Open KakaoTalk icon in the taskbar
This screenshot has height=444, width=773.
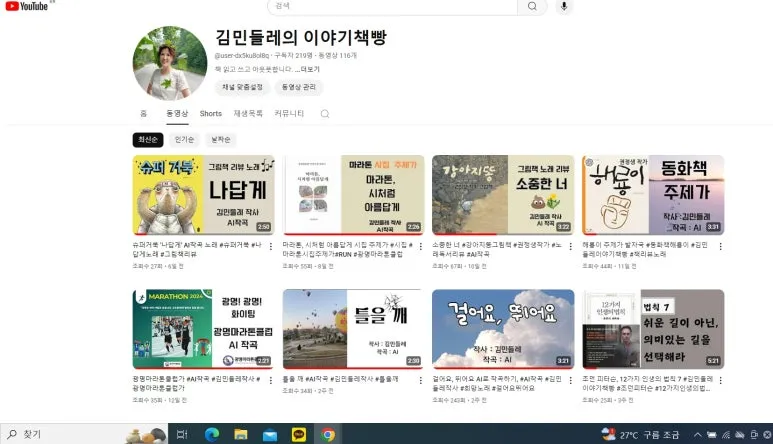coord(299,434)
